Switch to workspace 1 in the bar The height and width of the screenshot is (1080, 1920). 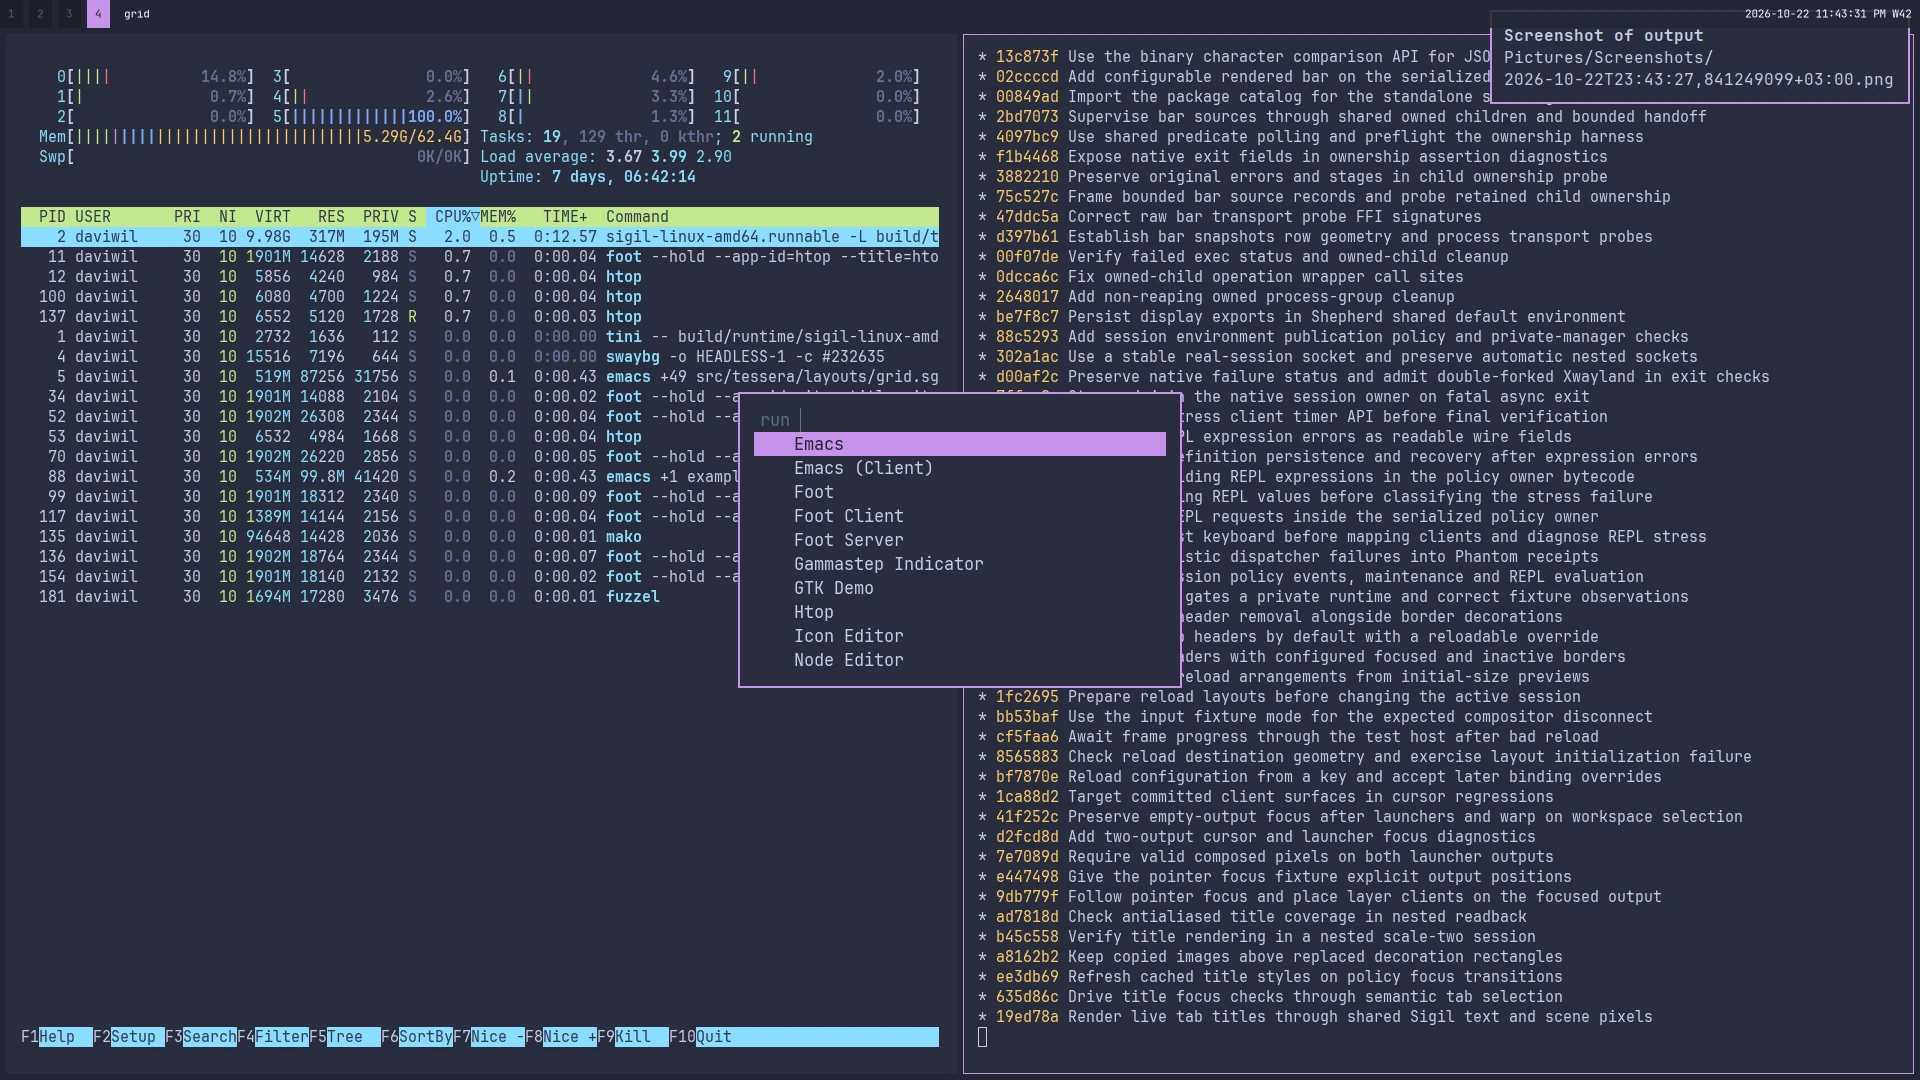tap(11, 14)
